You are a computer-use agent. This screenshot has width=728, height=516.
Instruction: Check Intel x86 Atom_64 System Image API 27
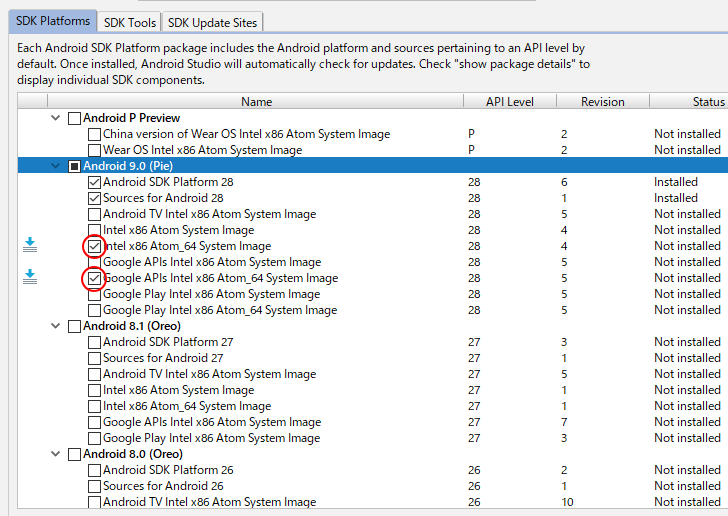[94, 406]
